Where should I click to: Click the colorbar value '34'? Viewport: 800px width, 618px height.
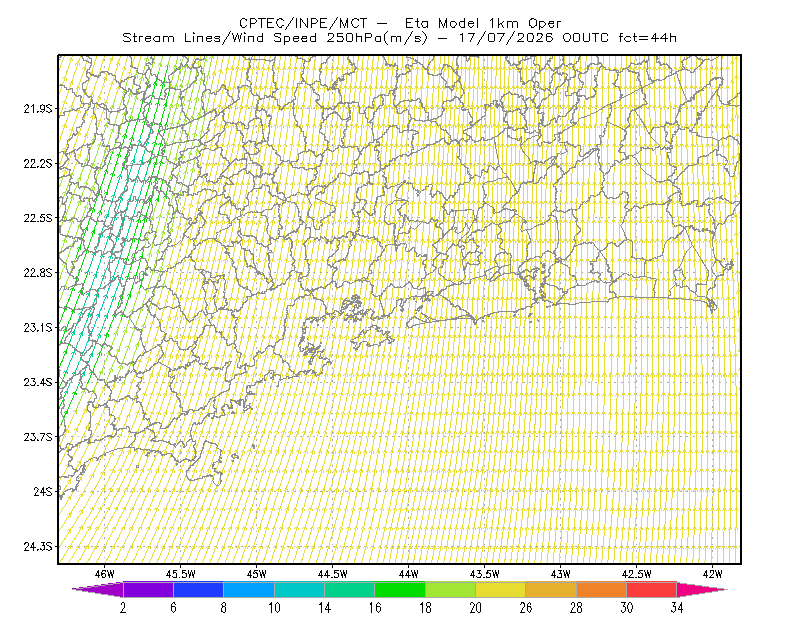tap(677, 608)
